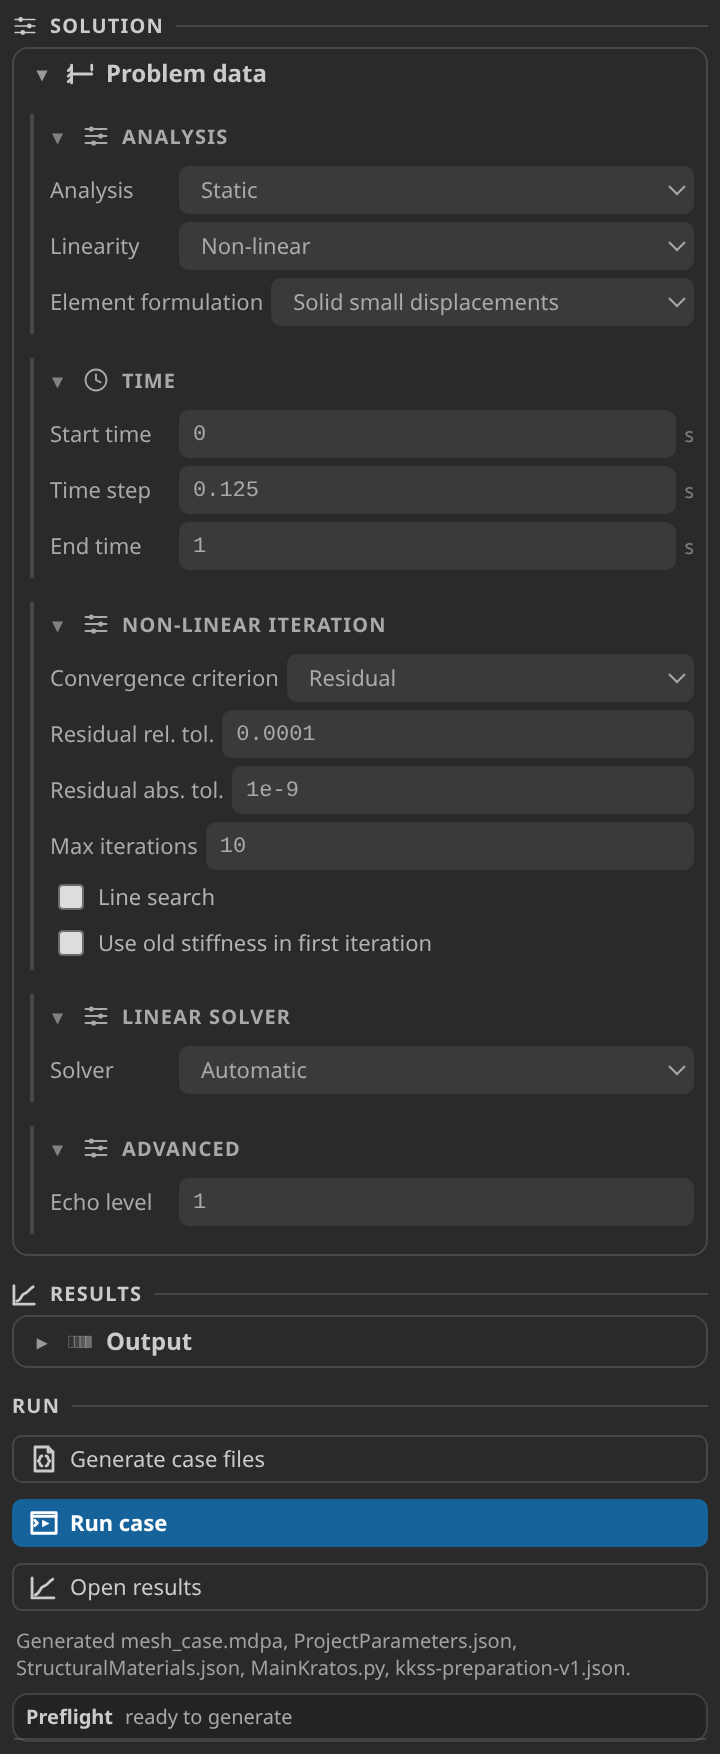Click the Convergence criterion label

(164, 678)
